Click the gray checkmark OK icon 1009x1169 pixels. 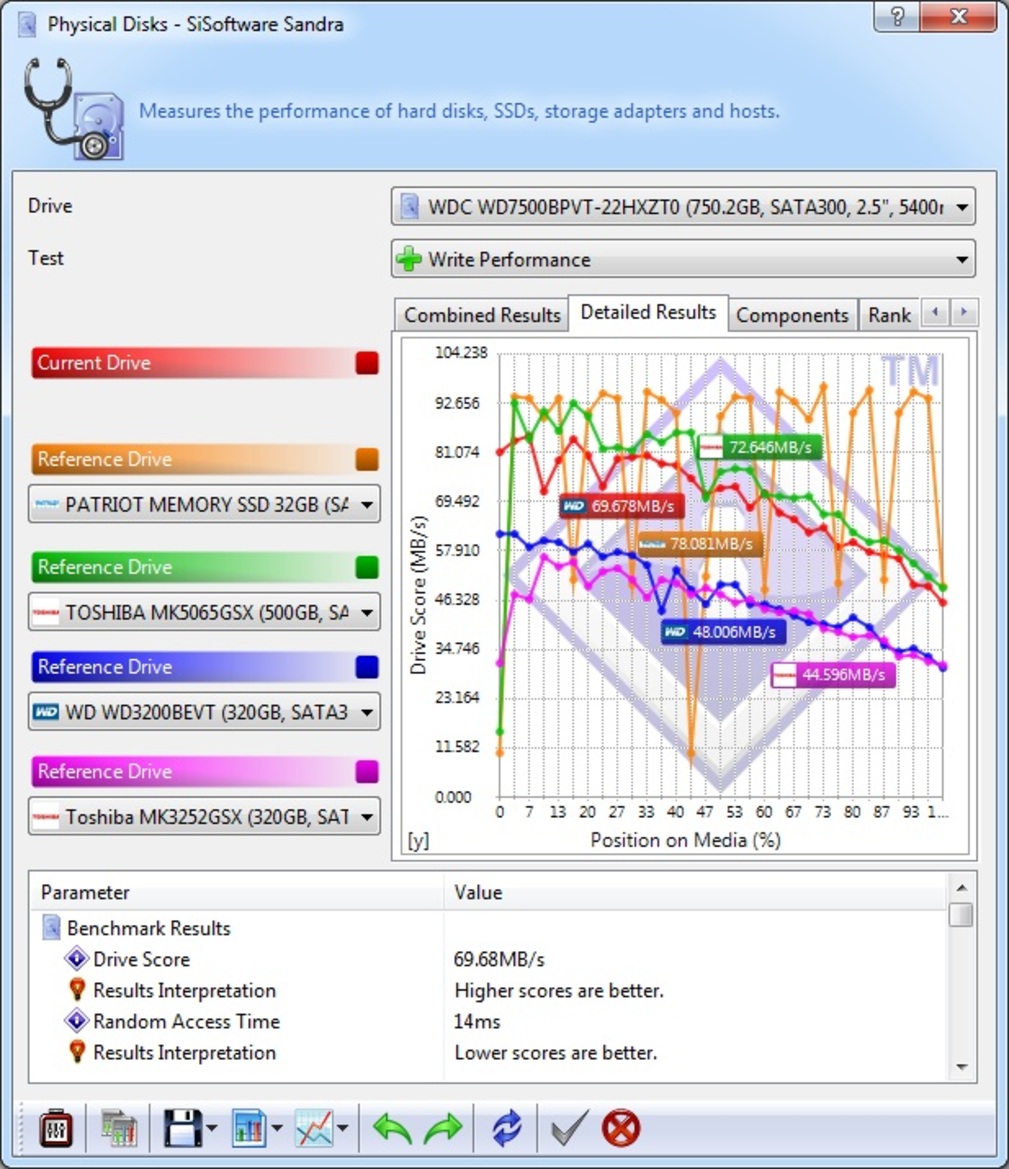pyautogui.click(x=570, y=1128)
